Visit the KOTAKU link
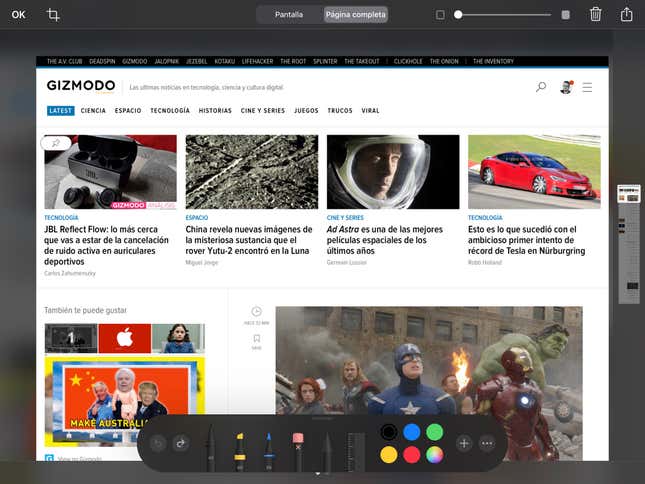Image resolution: width=645 pixels, height=484 pixels. click(x=225, y=61)
